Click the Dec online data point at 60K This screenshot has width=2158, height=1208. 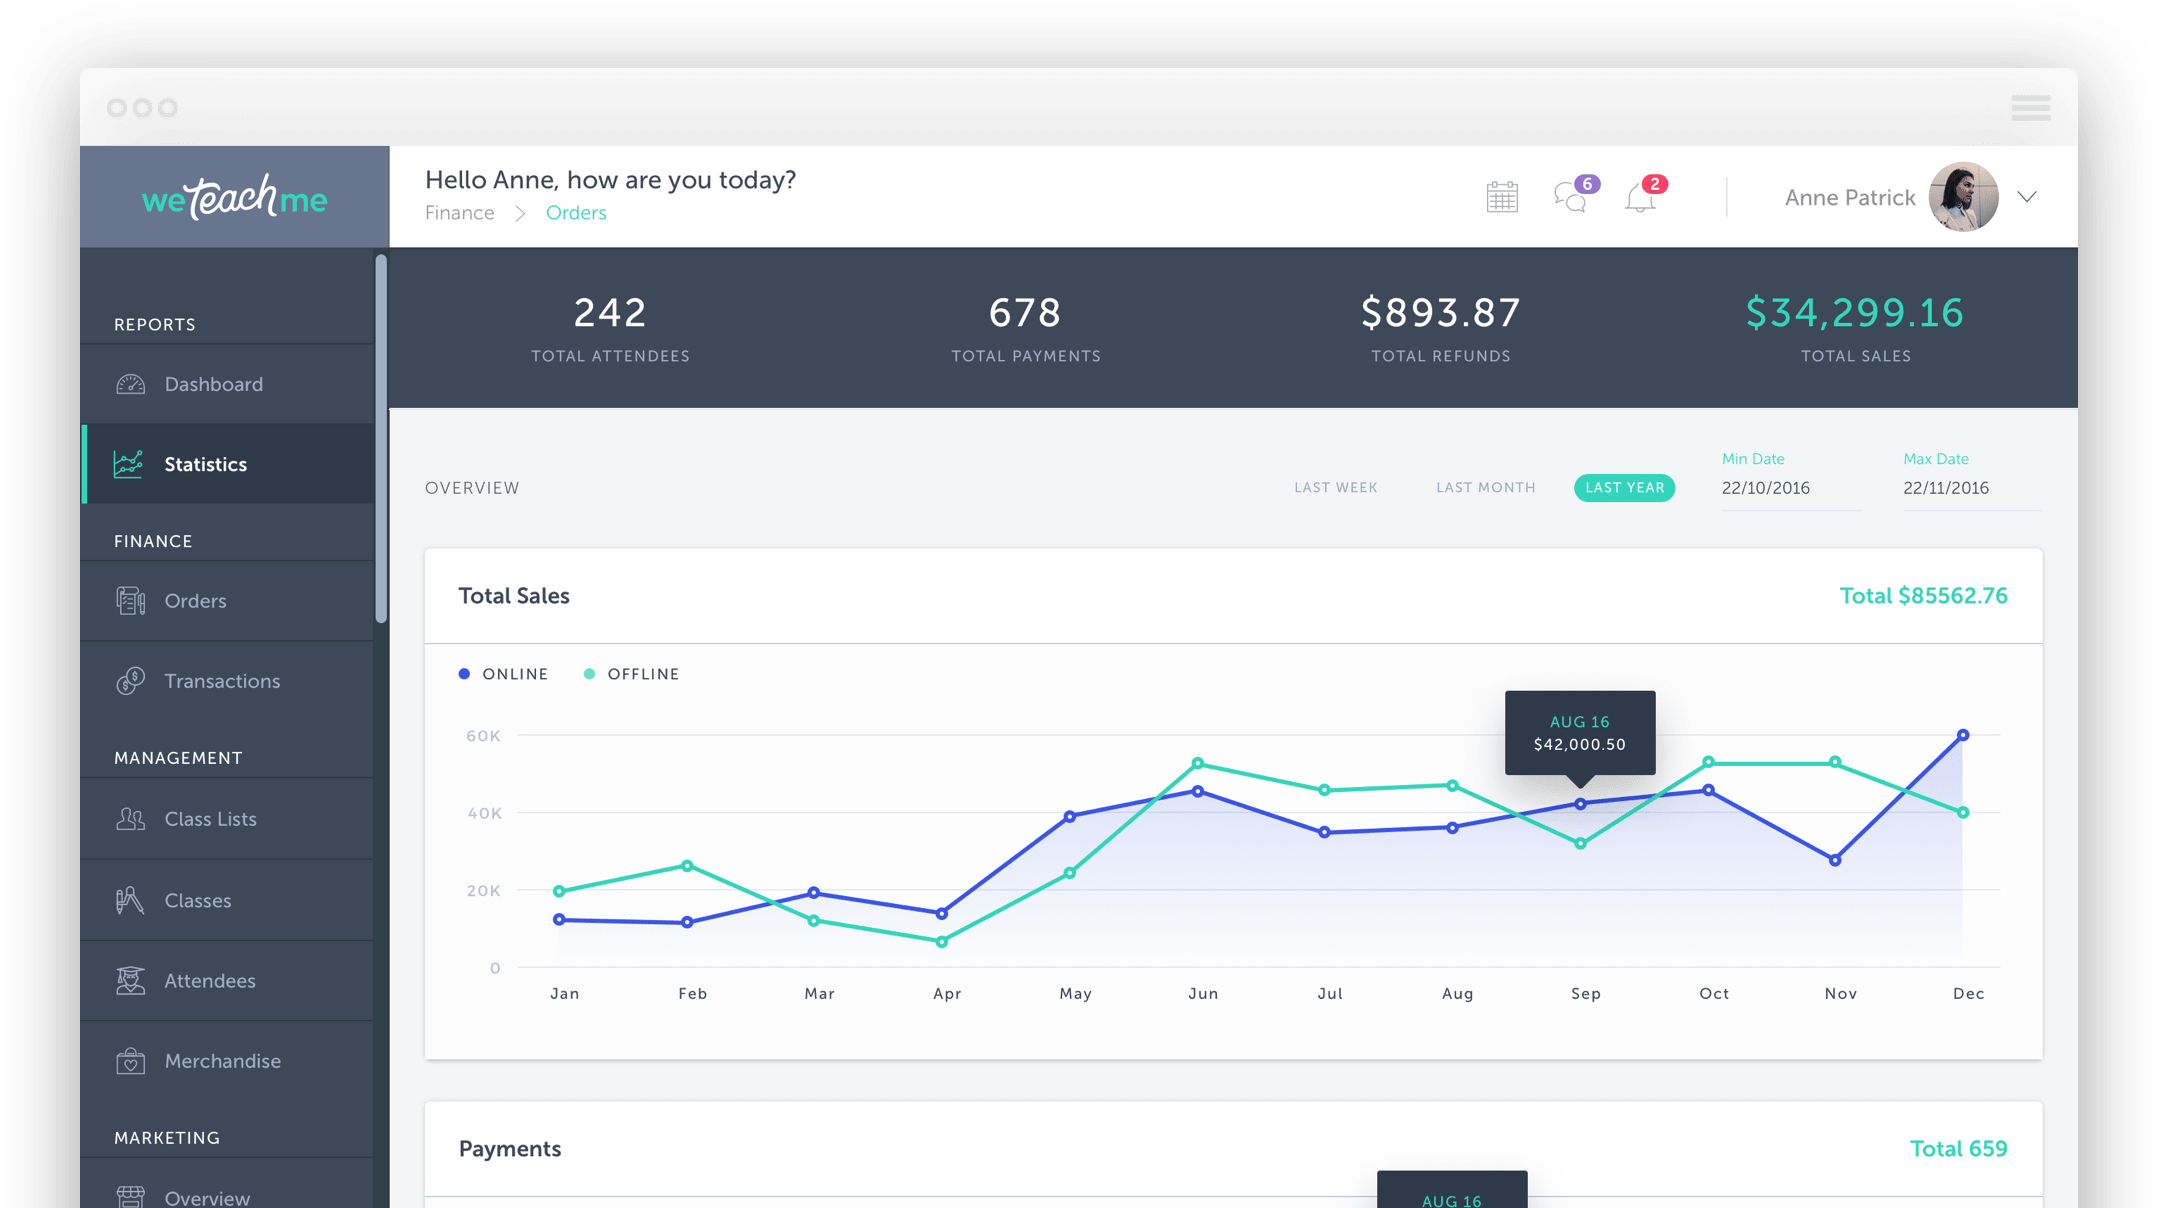coord(1963,735)
